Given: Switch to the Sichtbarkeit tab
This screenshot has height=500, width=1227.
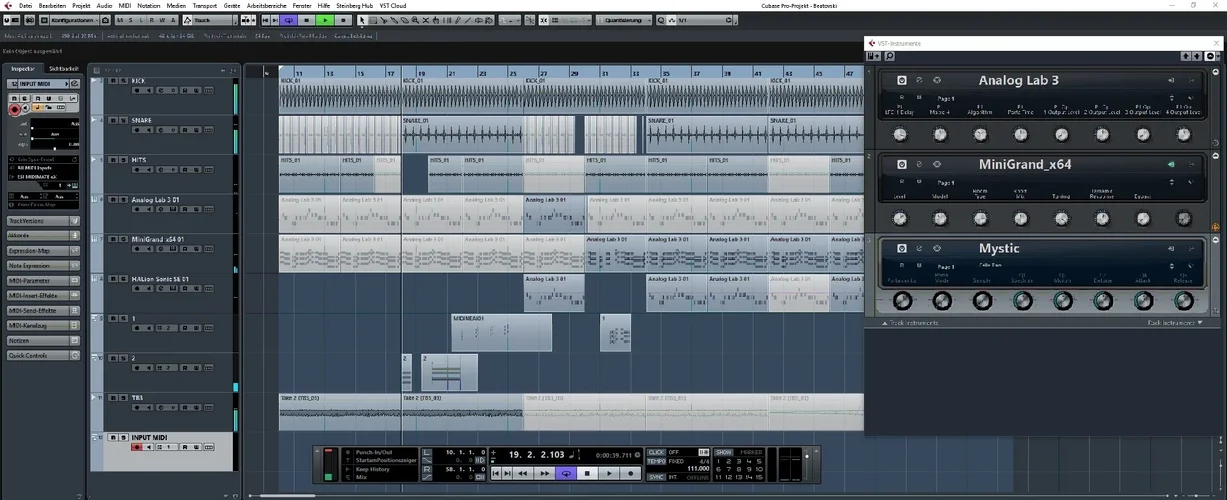Looking at the screenshot, I should (x=63, y=68).
